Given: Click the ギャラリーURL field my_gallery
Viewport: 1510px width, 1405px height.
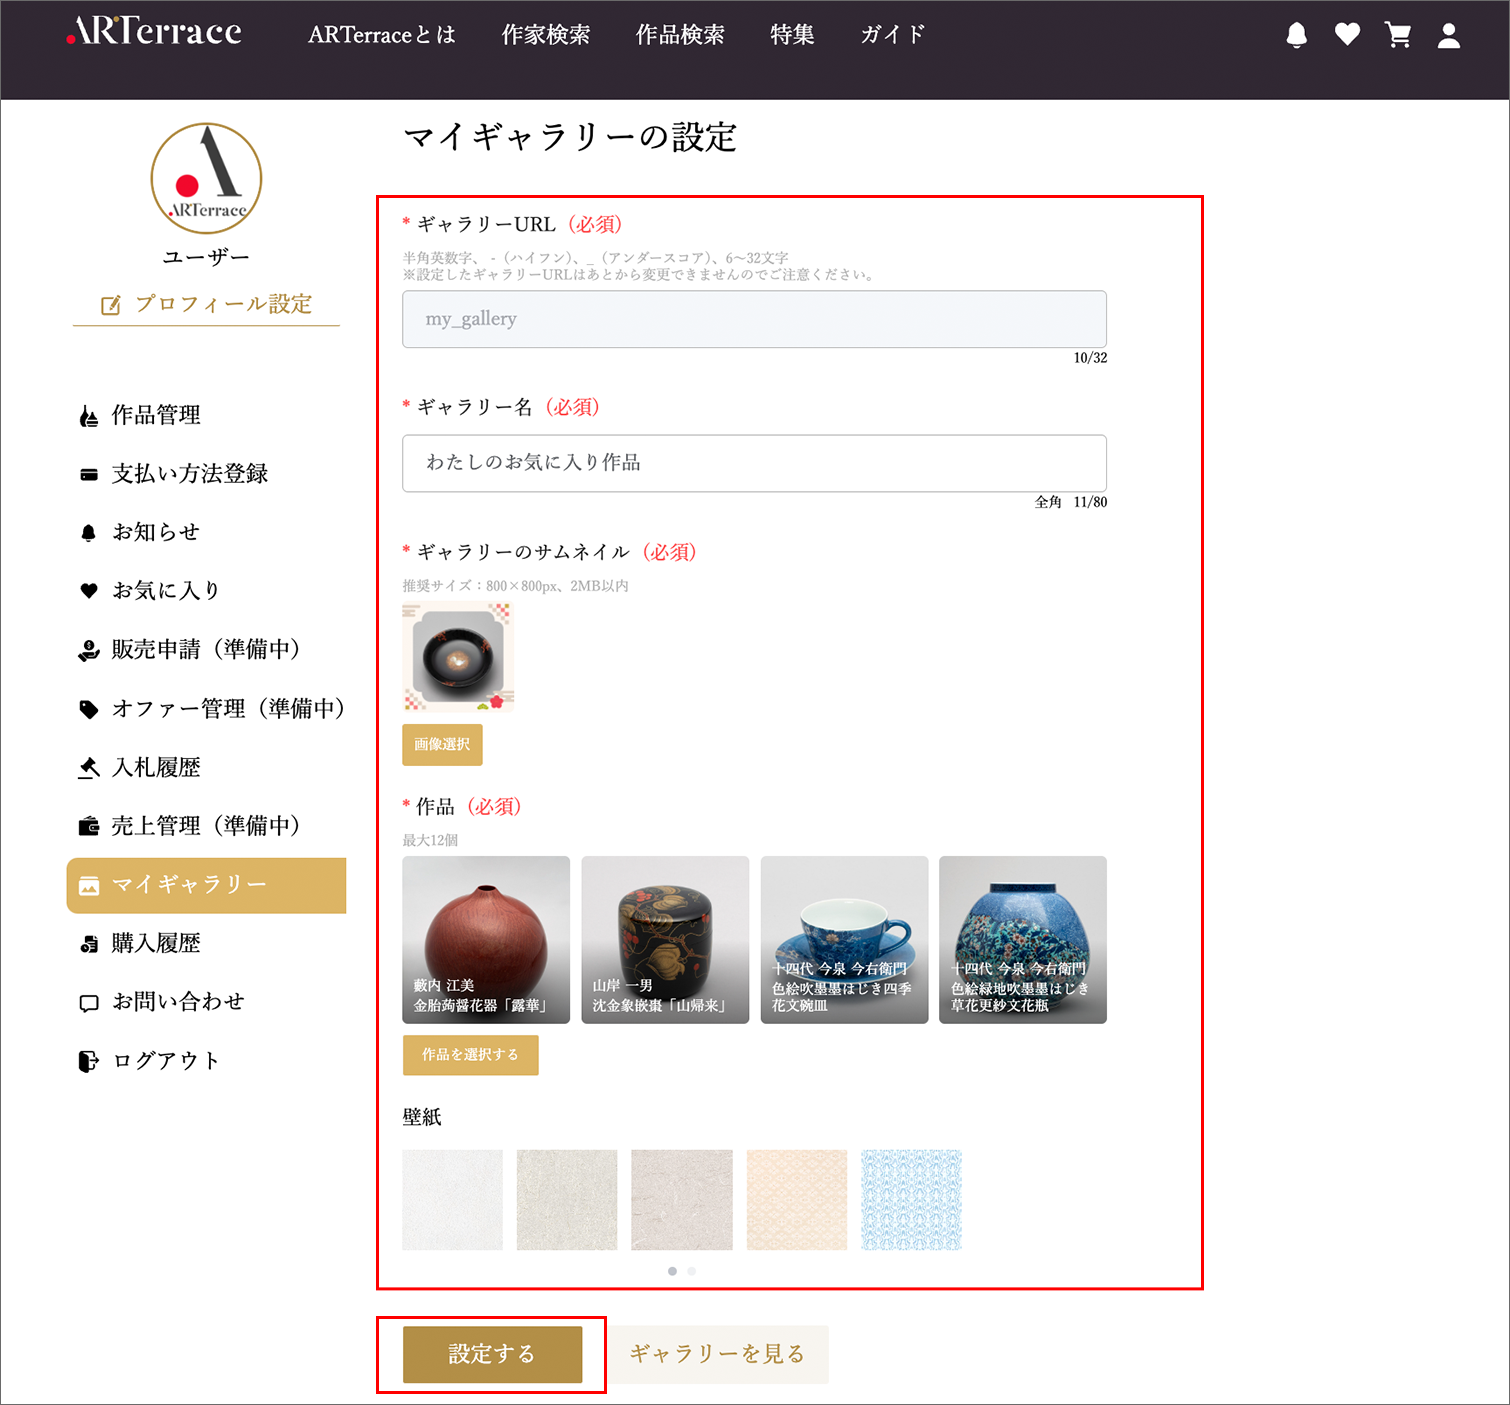Looking at the screenshot, I should 754,319.
